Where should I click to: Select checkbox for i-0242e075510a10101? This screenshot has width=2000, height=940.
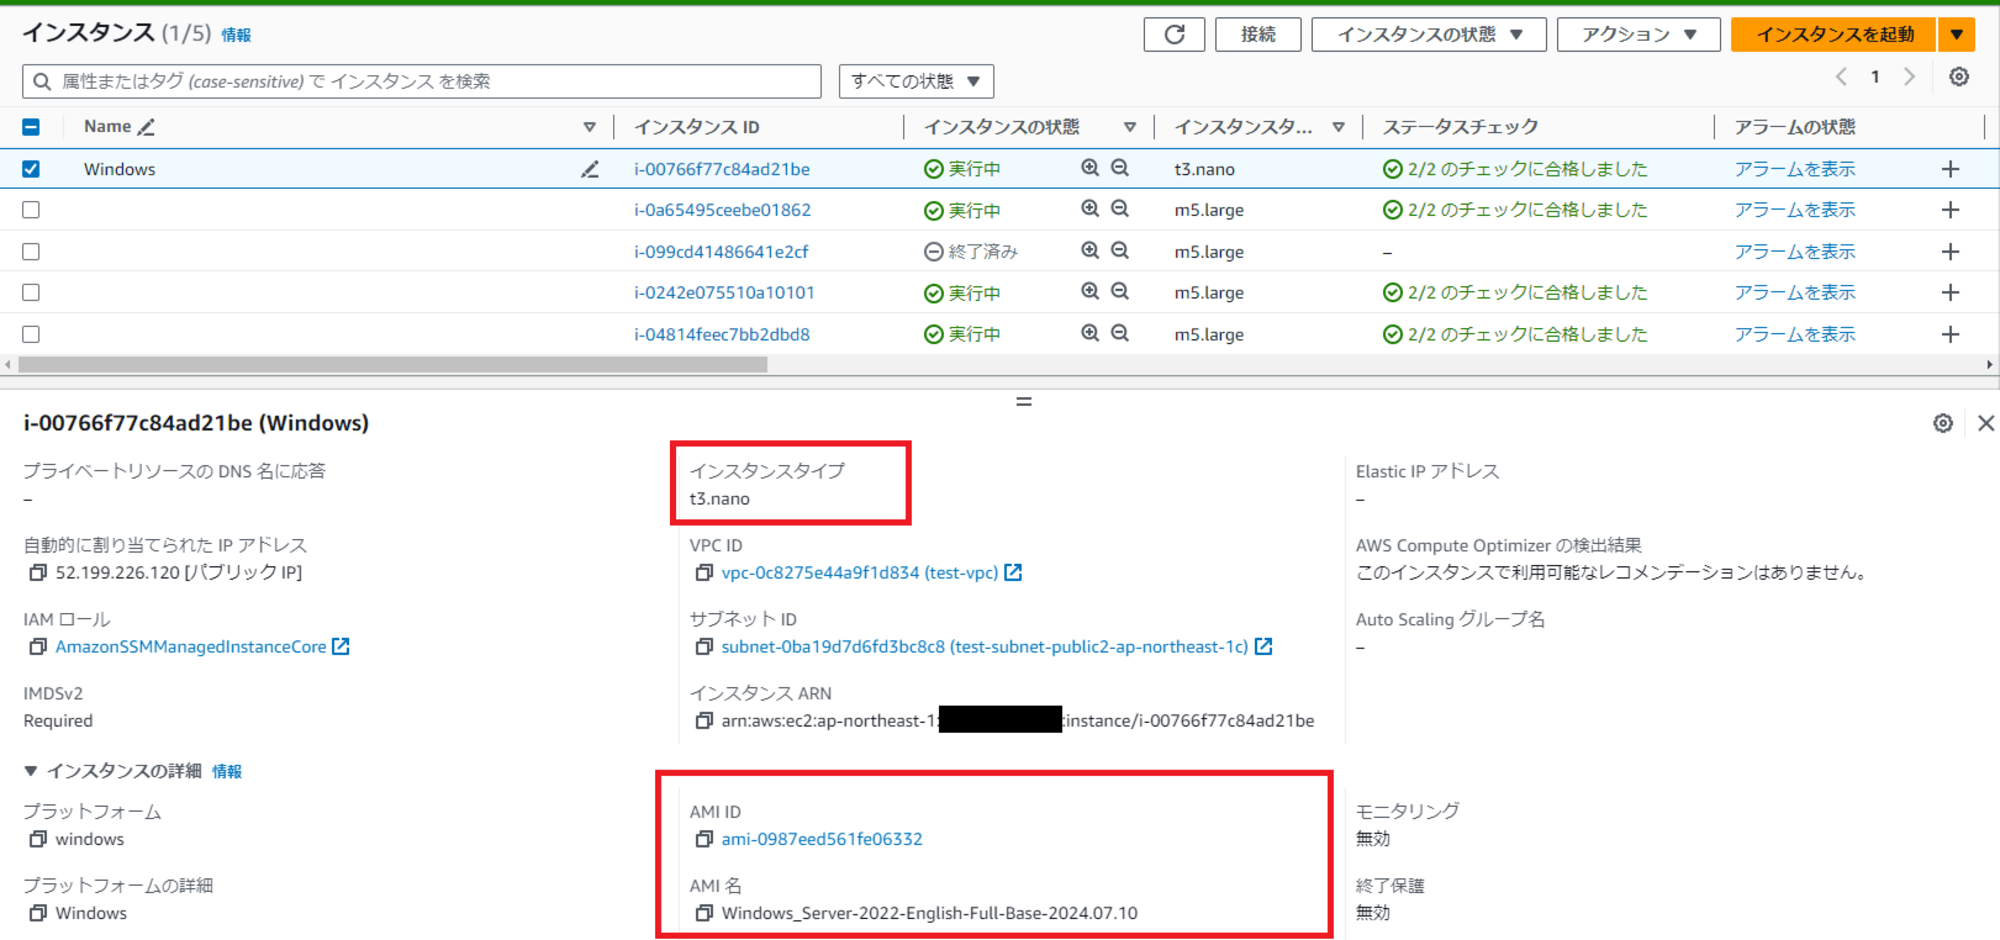point(31,293)
